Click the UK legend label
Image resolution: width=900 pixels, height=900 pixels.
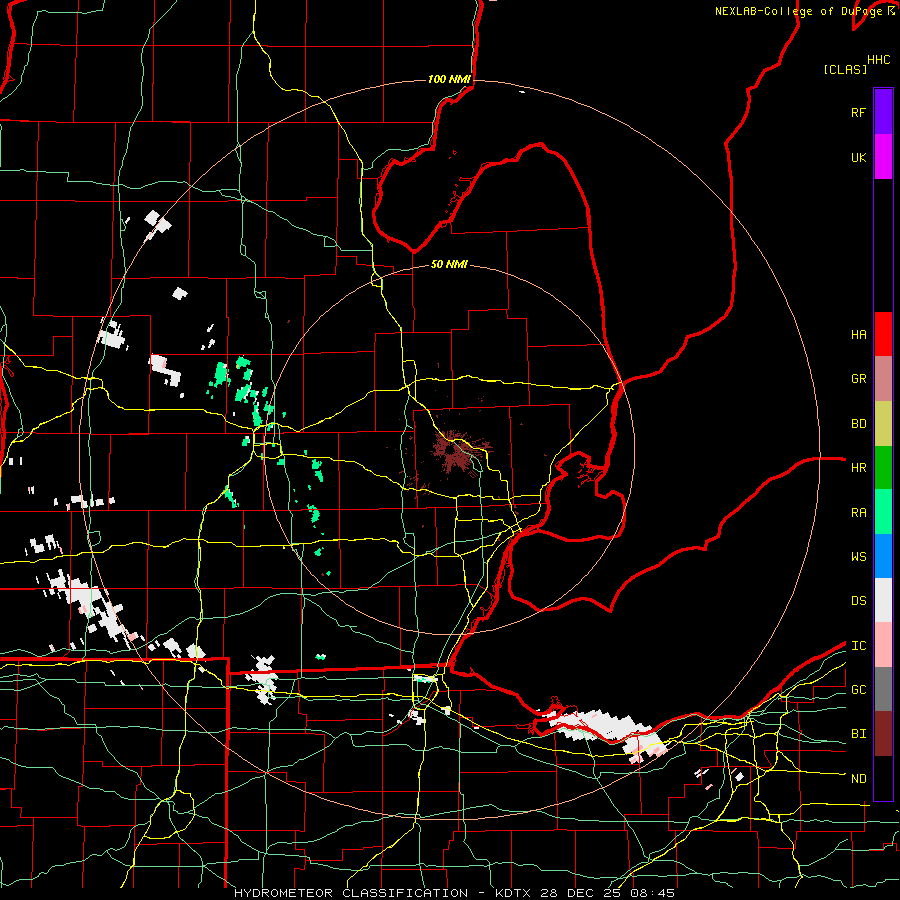pyautogui.click(x=858, y=157)
